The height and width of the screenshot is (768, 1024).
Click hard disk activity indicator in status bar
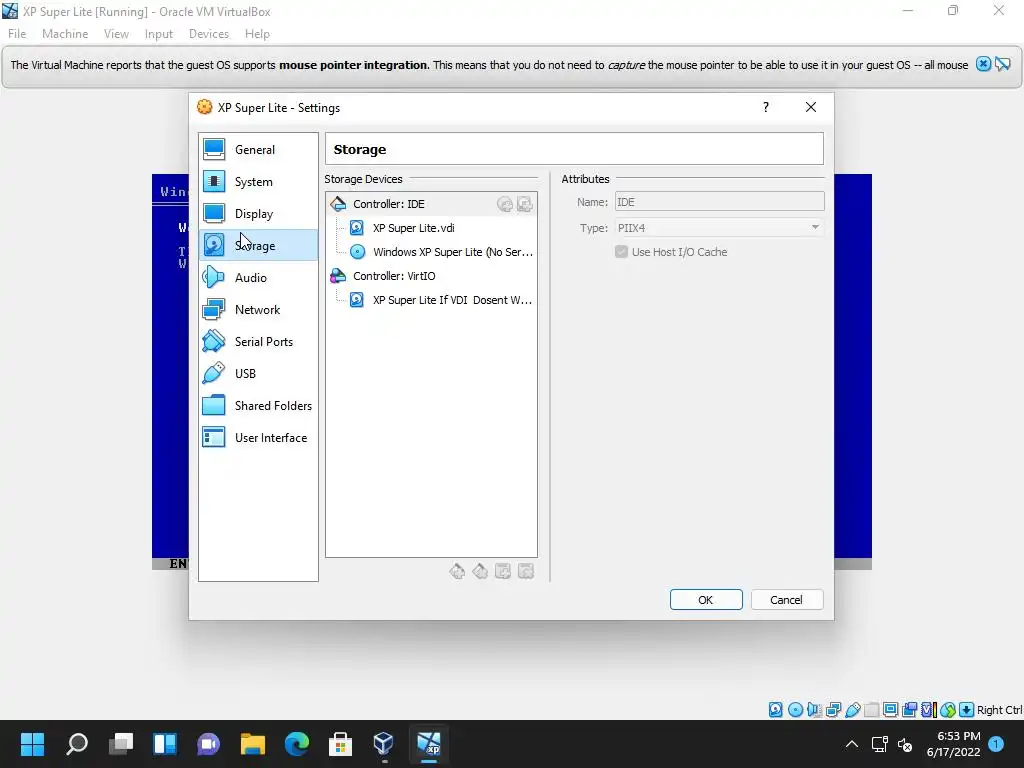point(775,710)
